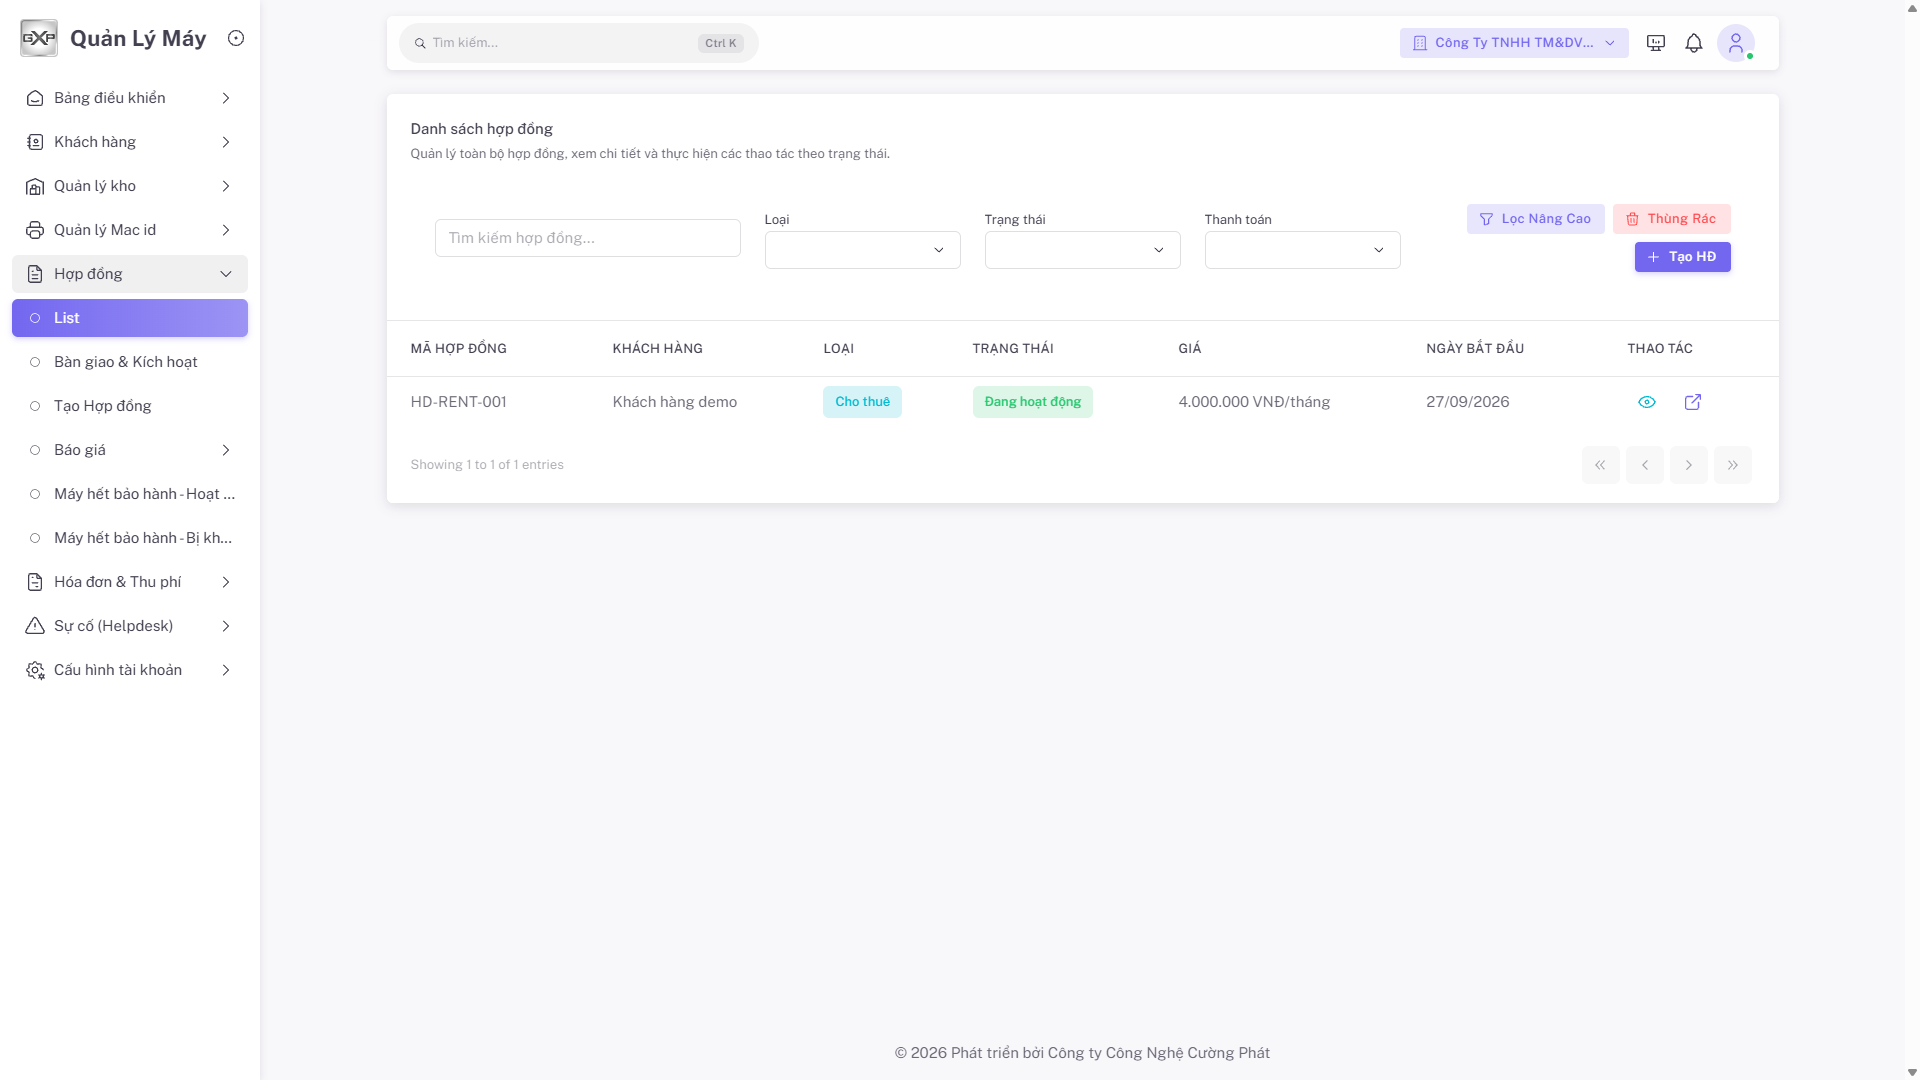Select the List menu item
The width and height of the screenshot is (1920, 1080).
(130, 318)
